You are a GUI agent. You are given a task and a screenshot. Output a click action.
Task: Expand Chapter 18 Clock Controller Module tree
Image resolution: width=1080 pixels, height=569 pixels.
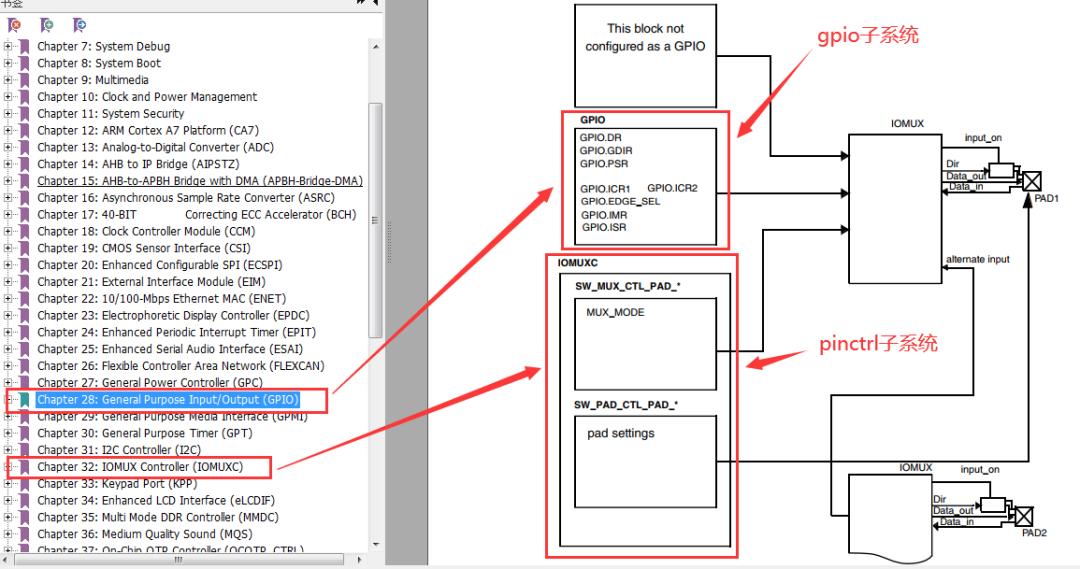tap(8, 231)
